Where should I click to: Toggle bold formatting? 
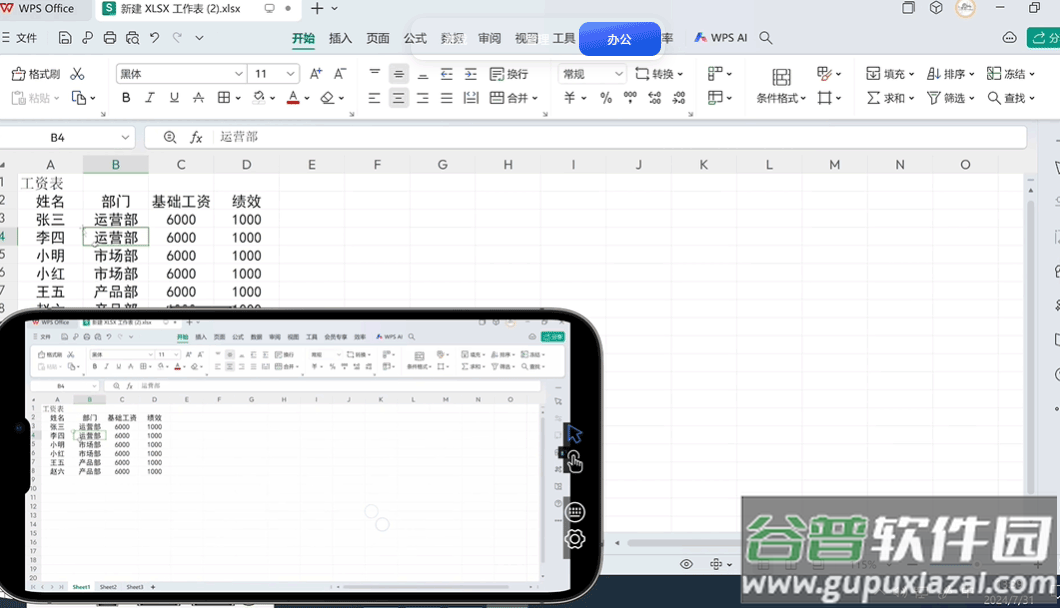click(125, 98)
